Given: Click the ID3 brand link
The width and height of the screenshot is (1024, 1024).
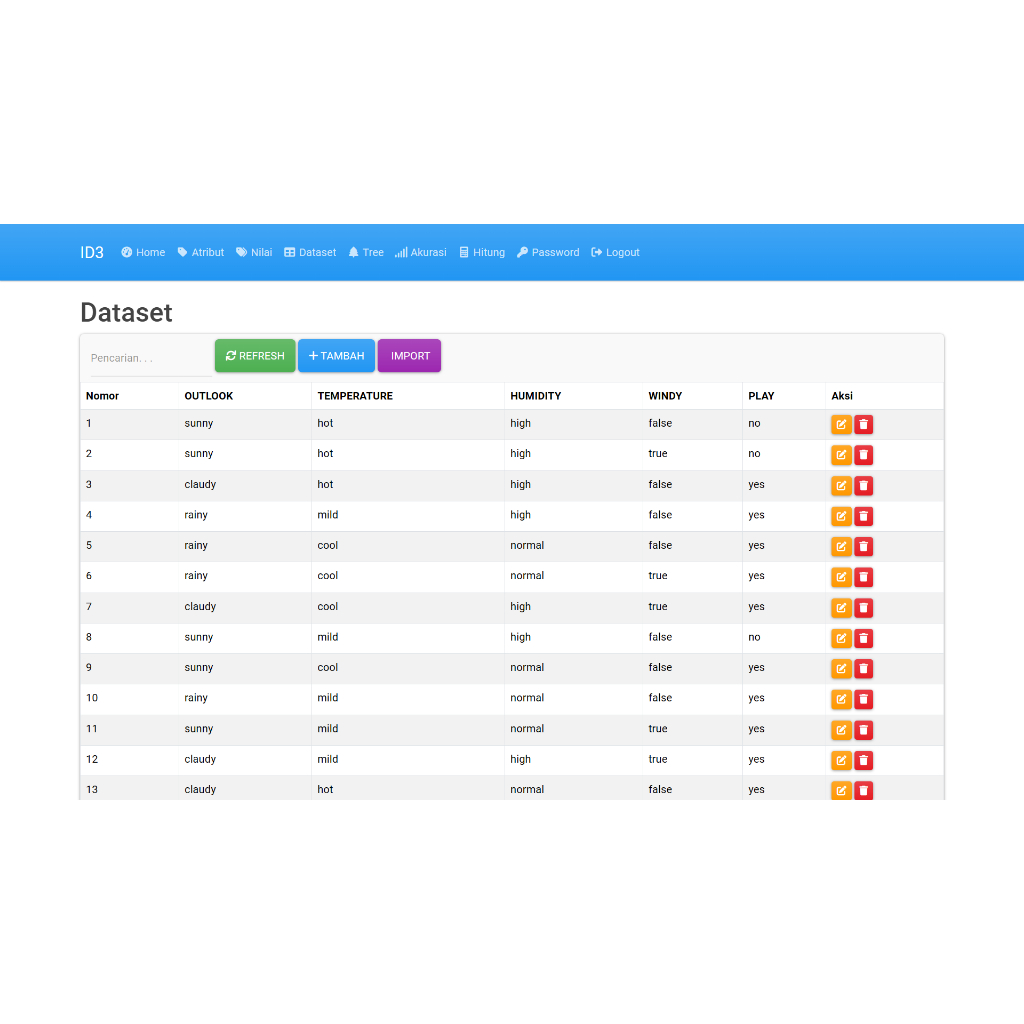Looking at the screenshot, I should (x=92, y=253).
